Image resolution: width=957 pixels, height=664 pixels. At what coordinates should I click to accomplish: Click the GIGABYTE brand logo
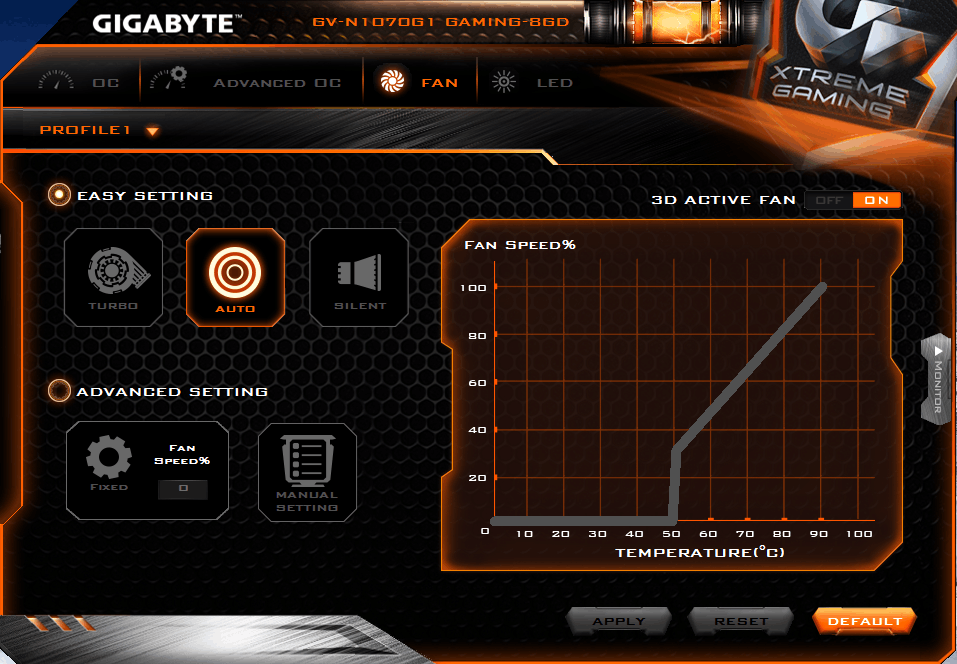pos(167,24)
